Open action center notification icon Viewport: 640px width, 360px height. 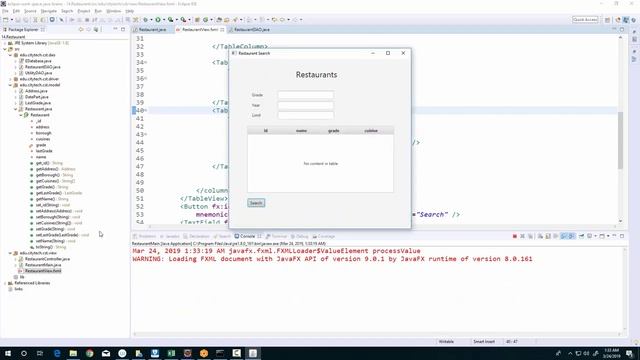click(x=630, y=353)
